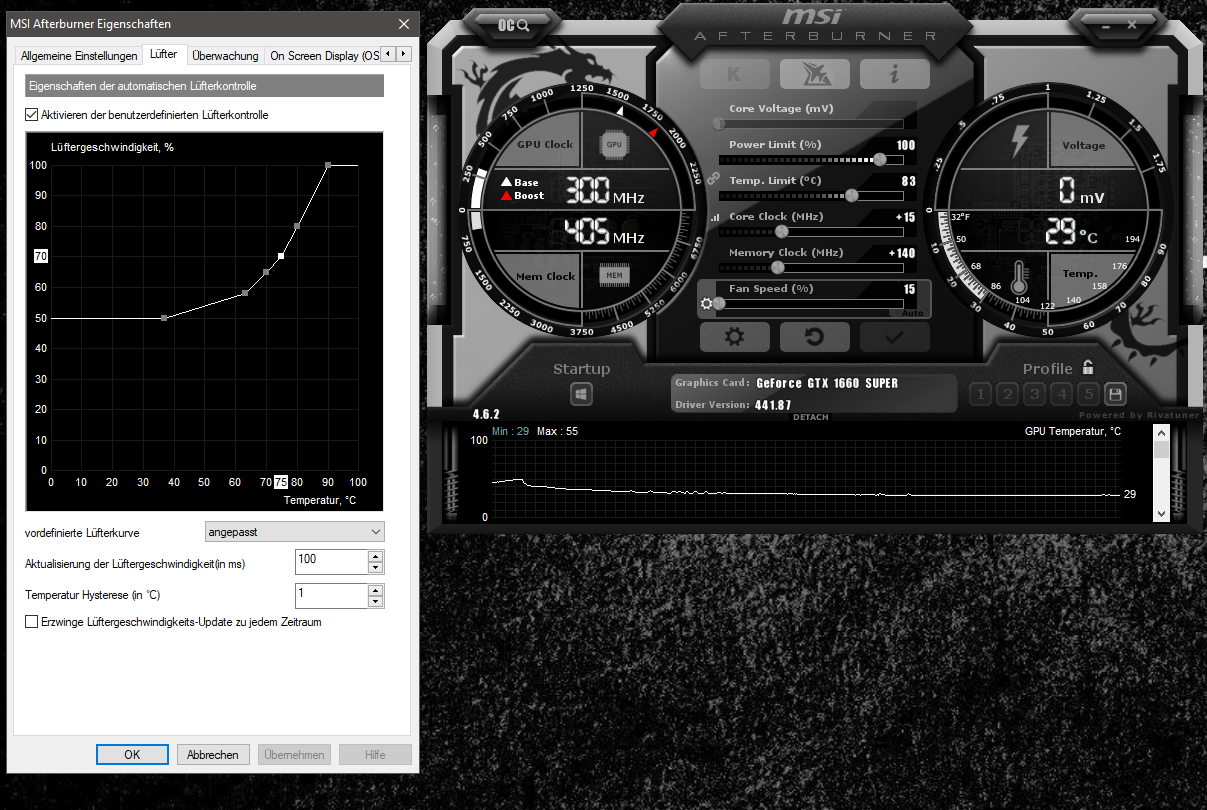Toggle fan speed Auto mode
Viewport: 1207px width, 810px height.
click(x=911, y=313)
